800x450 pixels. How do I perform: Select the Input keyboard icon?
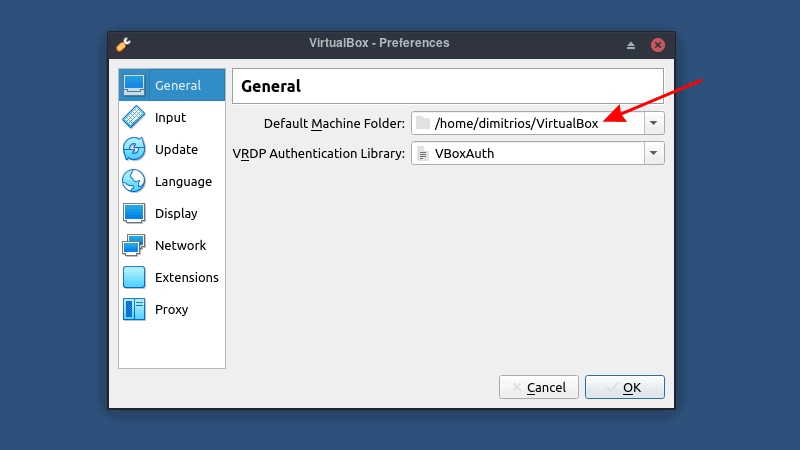(134, 117)
